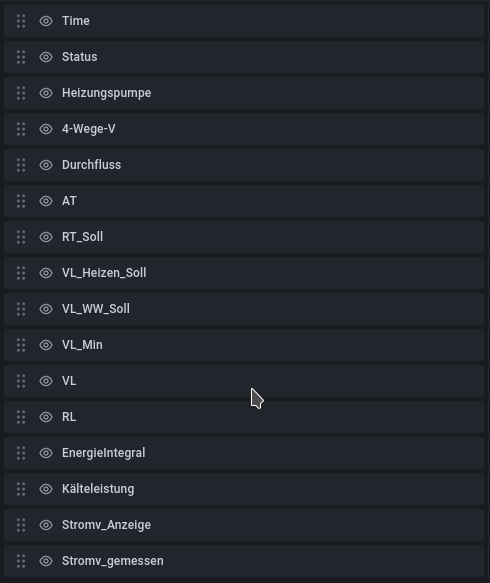This screenshot has height=583, width=490.
Task: Hide the EnergieIntegral field
Action: (x=46, y=453)
